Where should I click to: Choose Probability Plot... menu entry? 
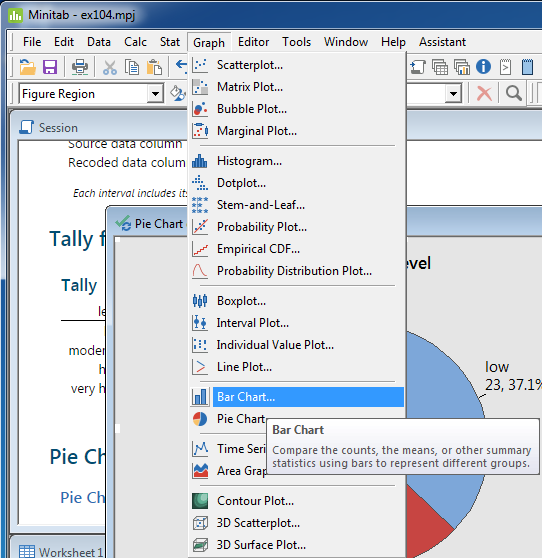(x=297, y=227)
